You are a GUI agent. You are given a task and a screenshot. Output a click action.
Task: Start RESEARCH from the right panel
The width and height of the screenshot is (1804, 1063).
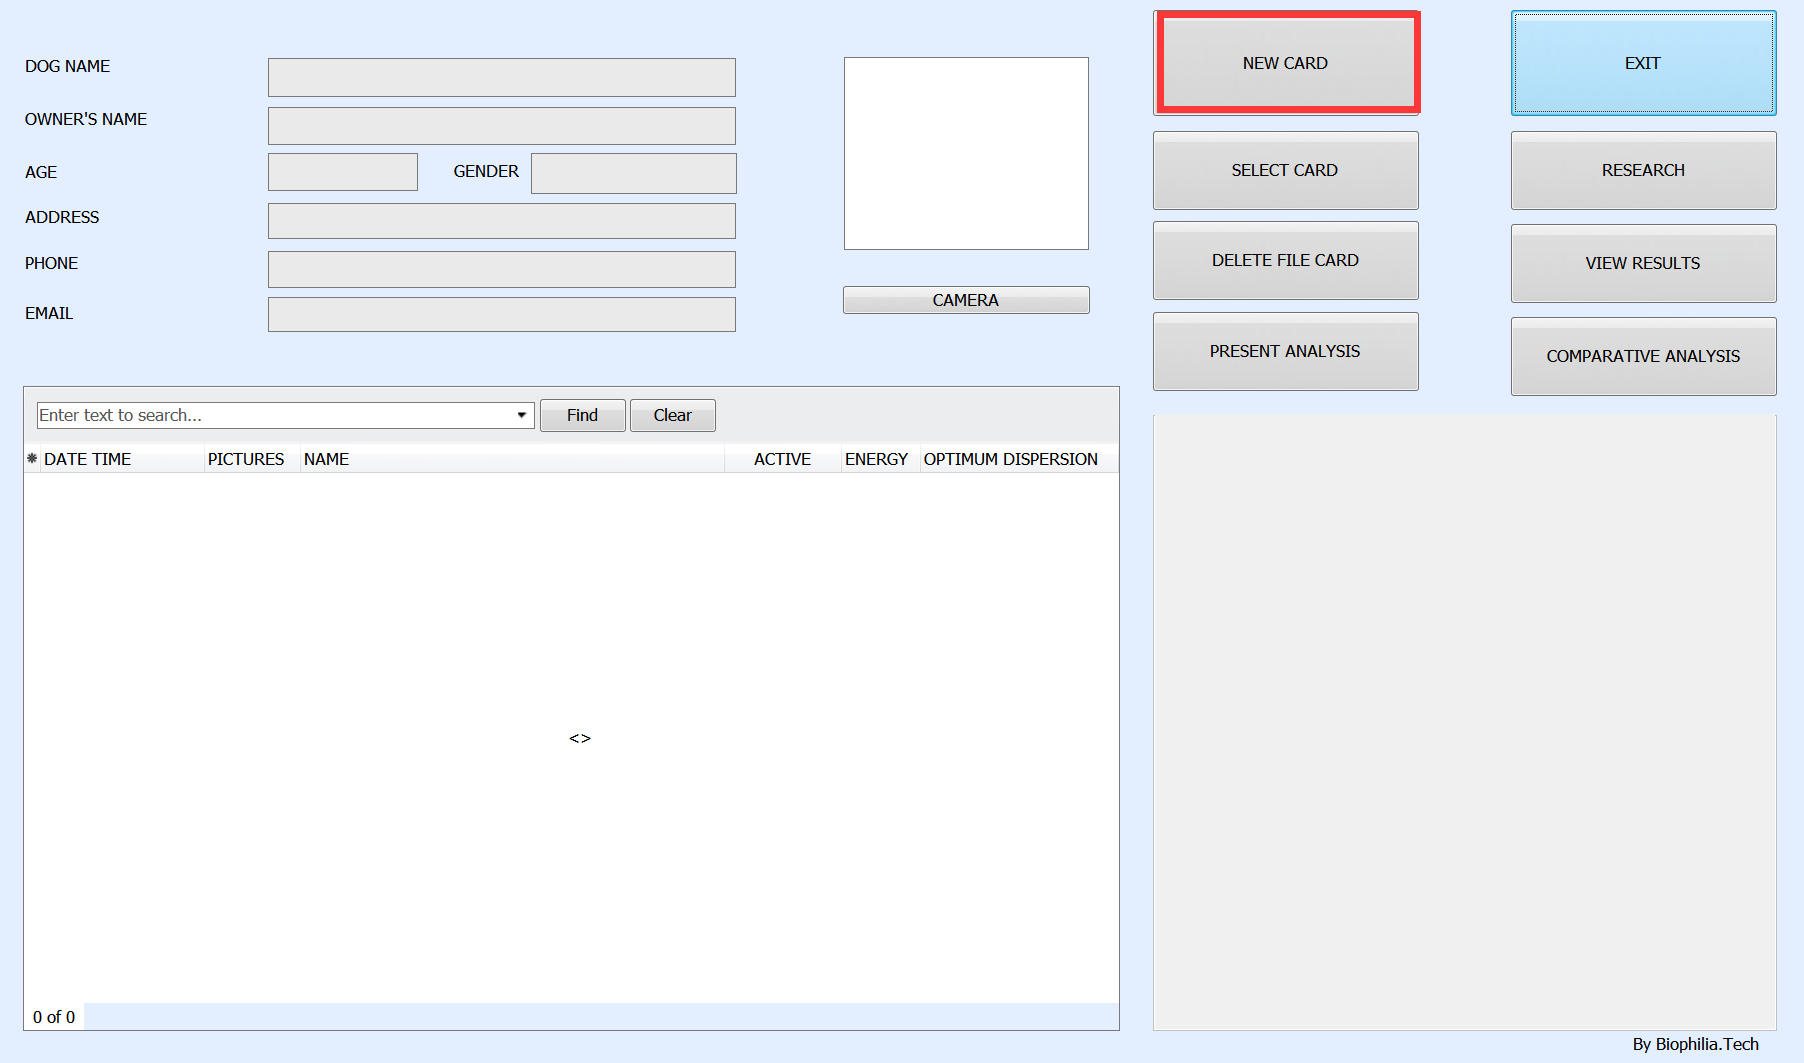tap(1643, 171)
